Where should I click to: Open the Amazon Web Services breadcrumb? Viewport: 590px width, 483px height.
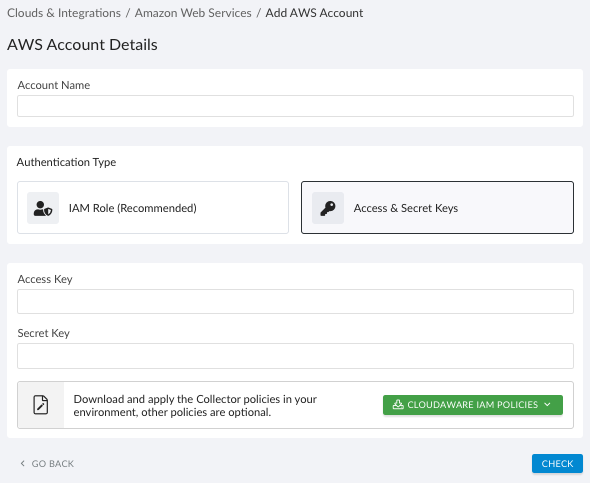point(193,13)
